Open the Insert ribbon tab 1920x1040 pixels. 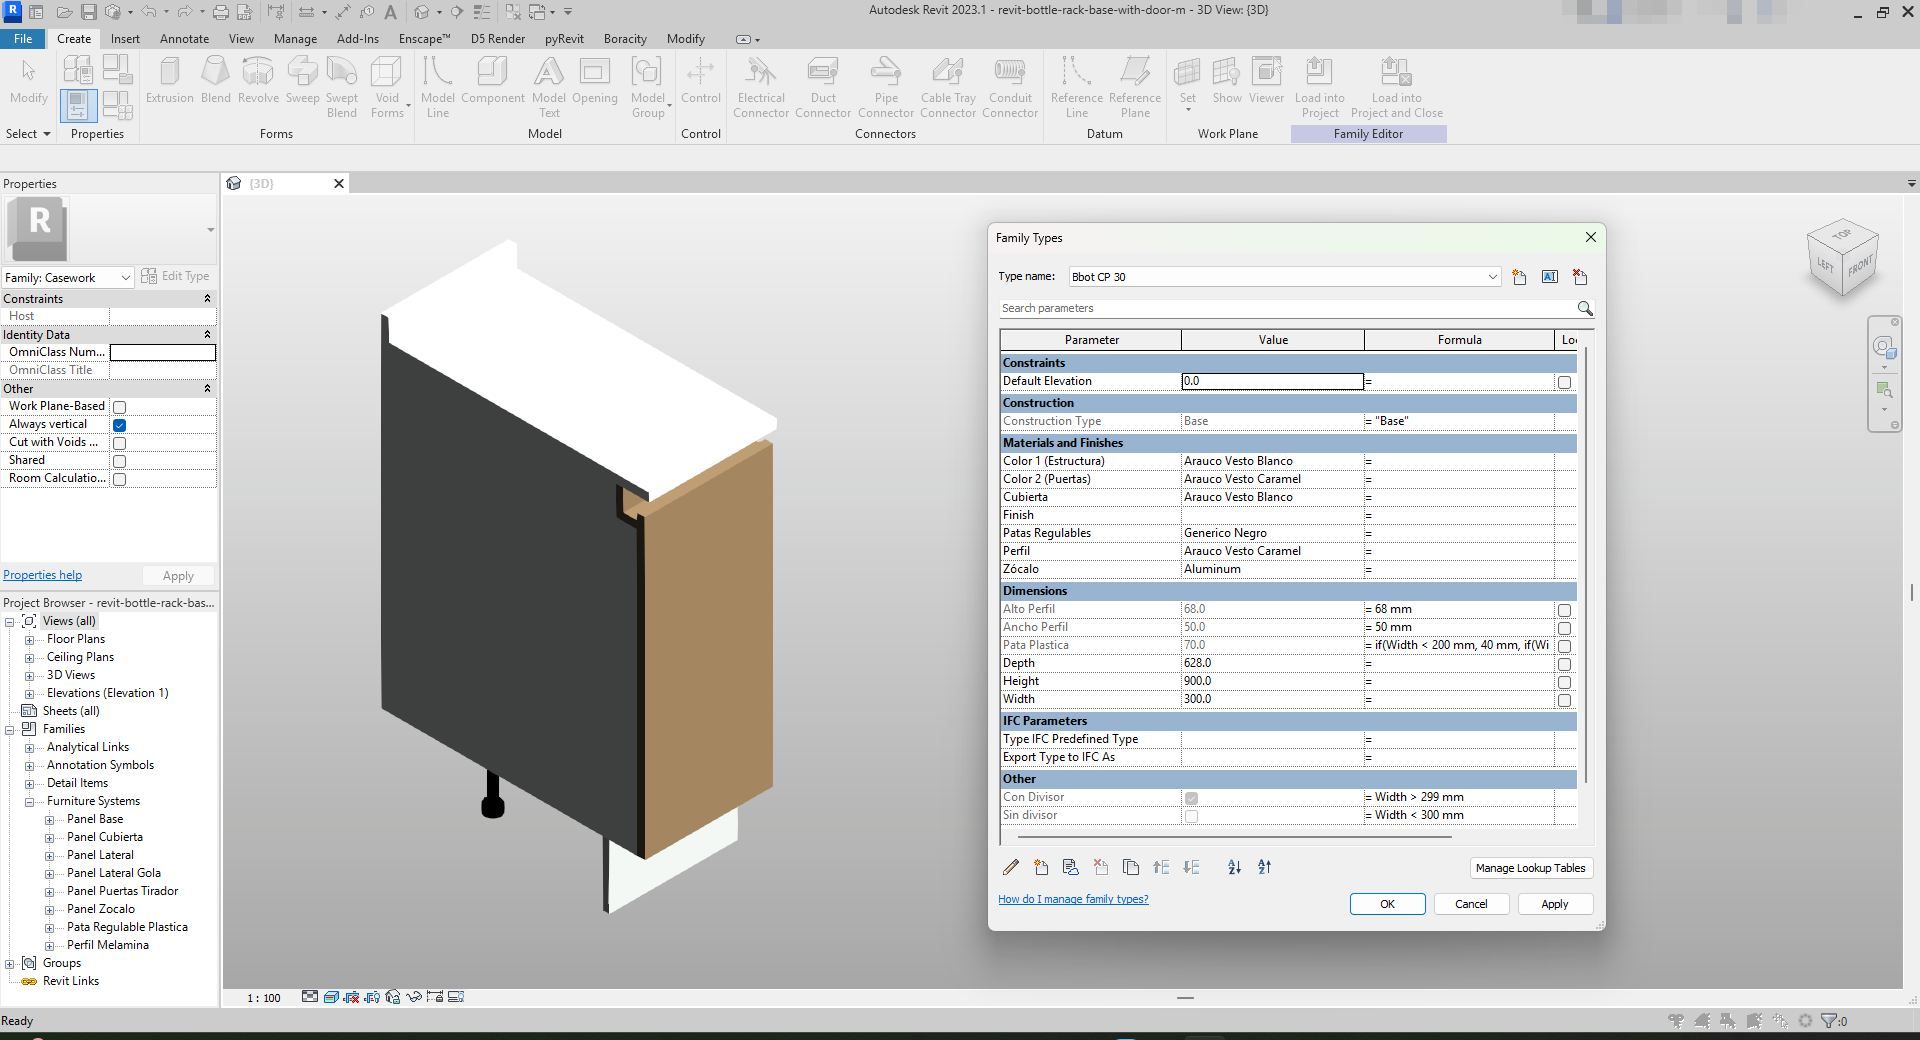click(125, 39)
